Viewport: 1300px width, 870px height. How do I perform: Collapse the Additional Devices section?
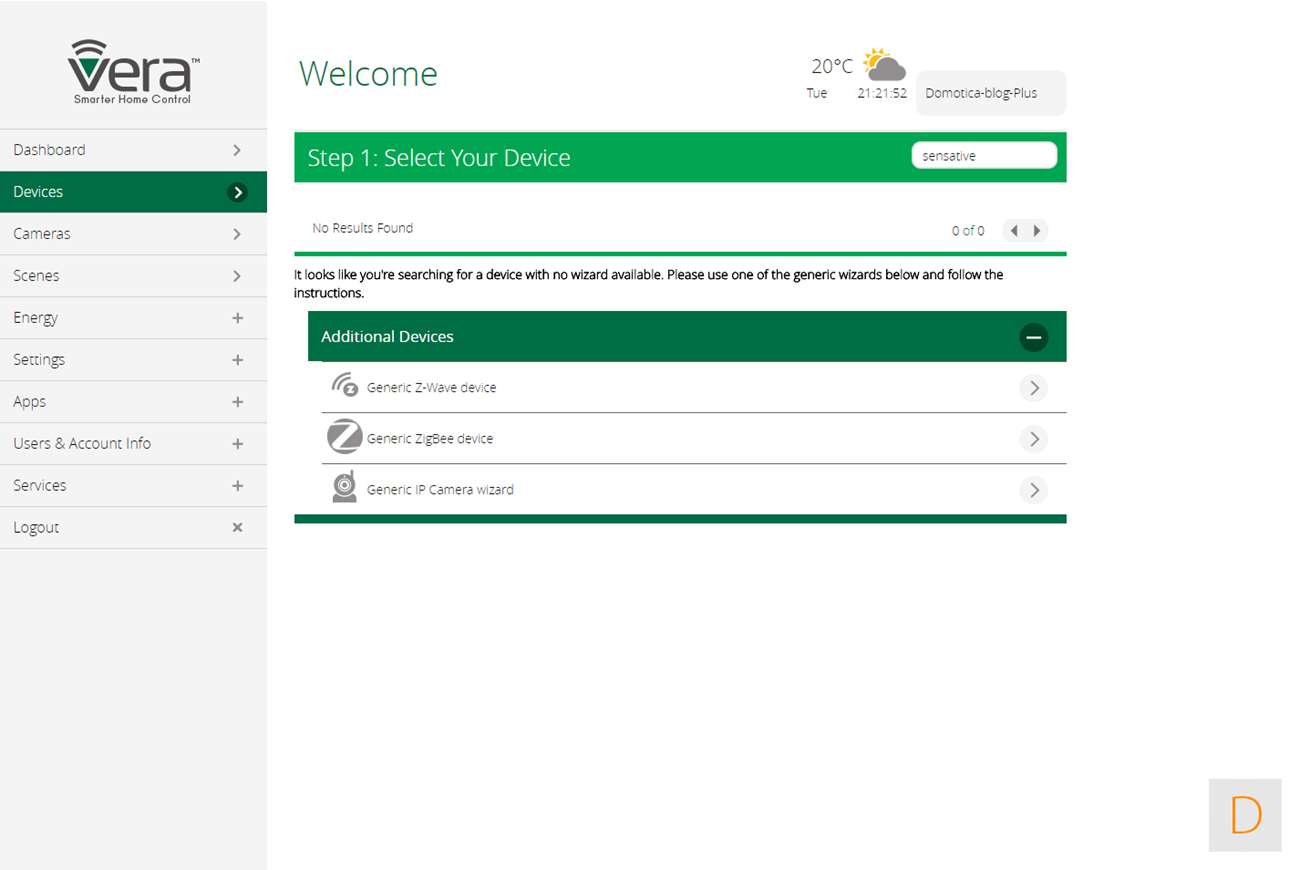(x=1033, y=337)
